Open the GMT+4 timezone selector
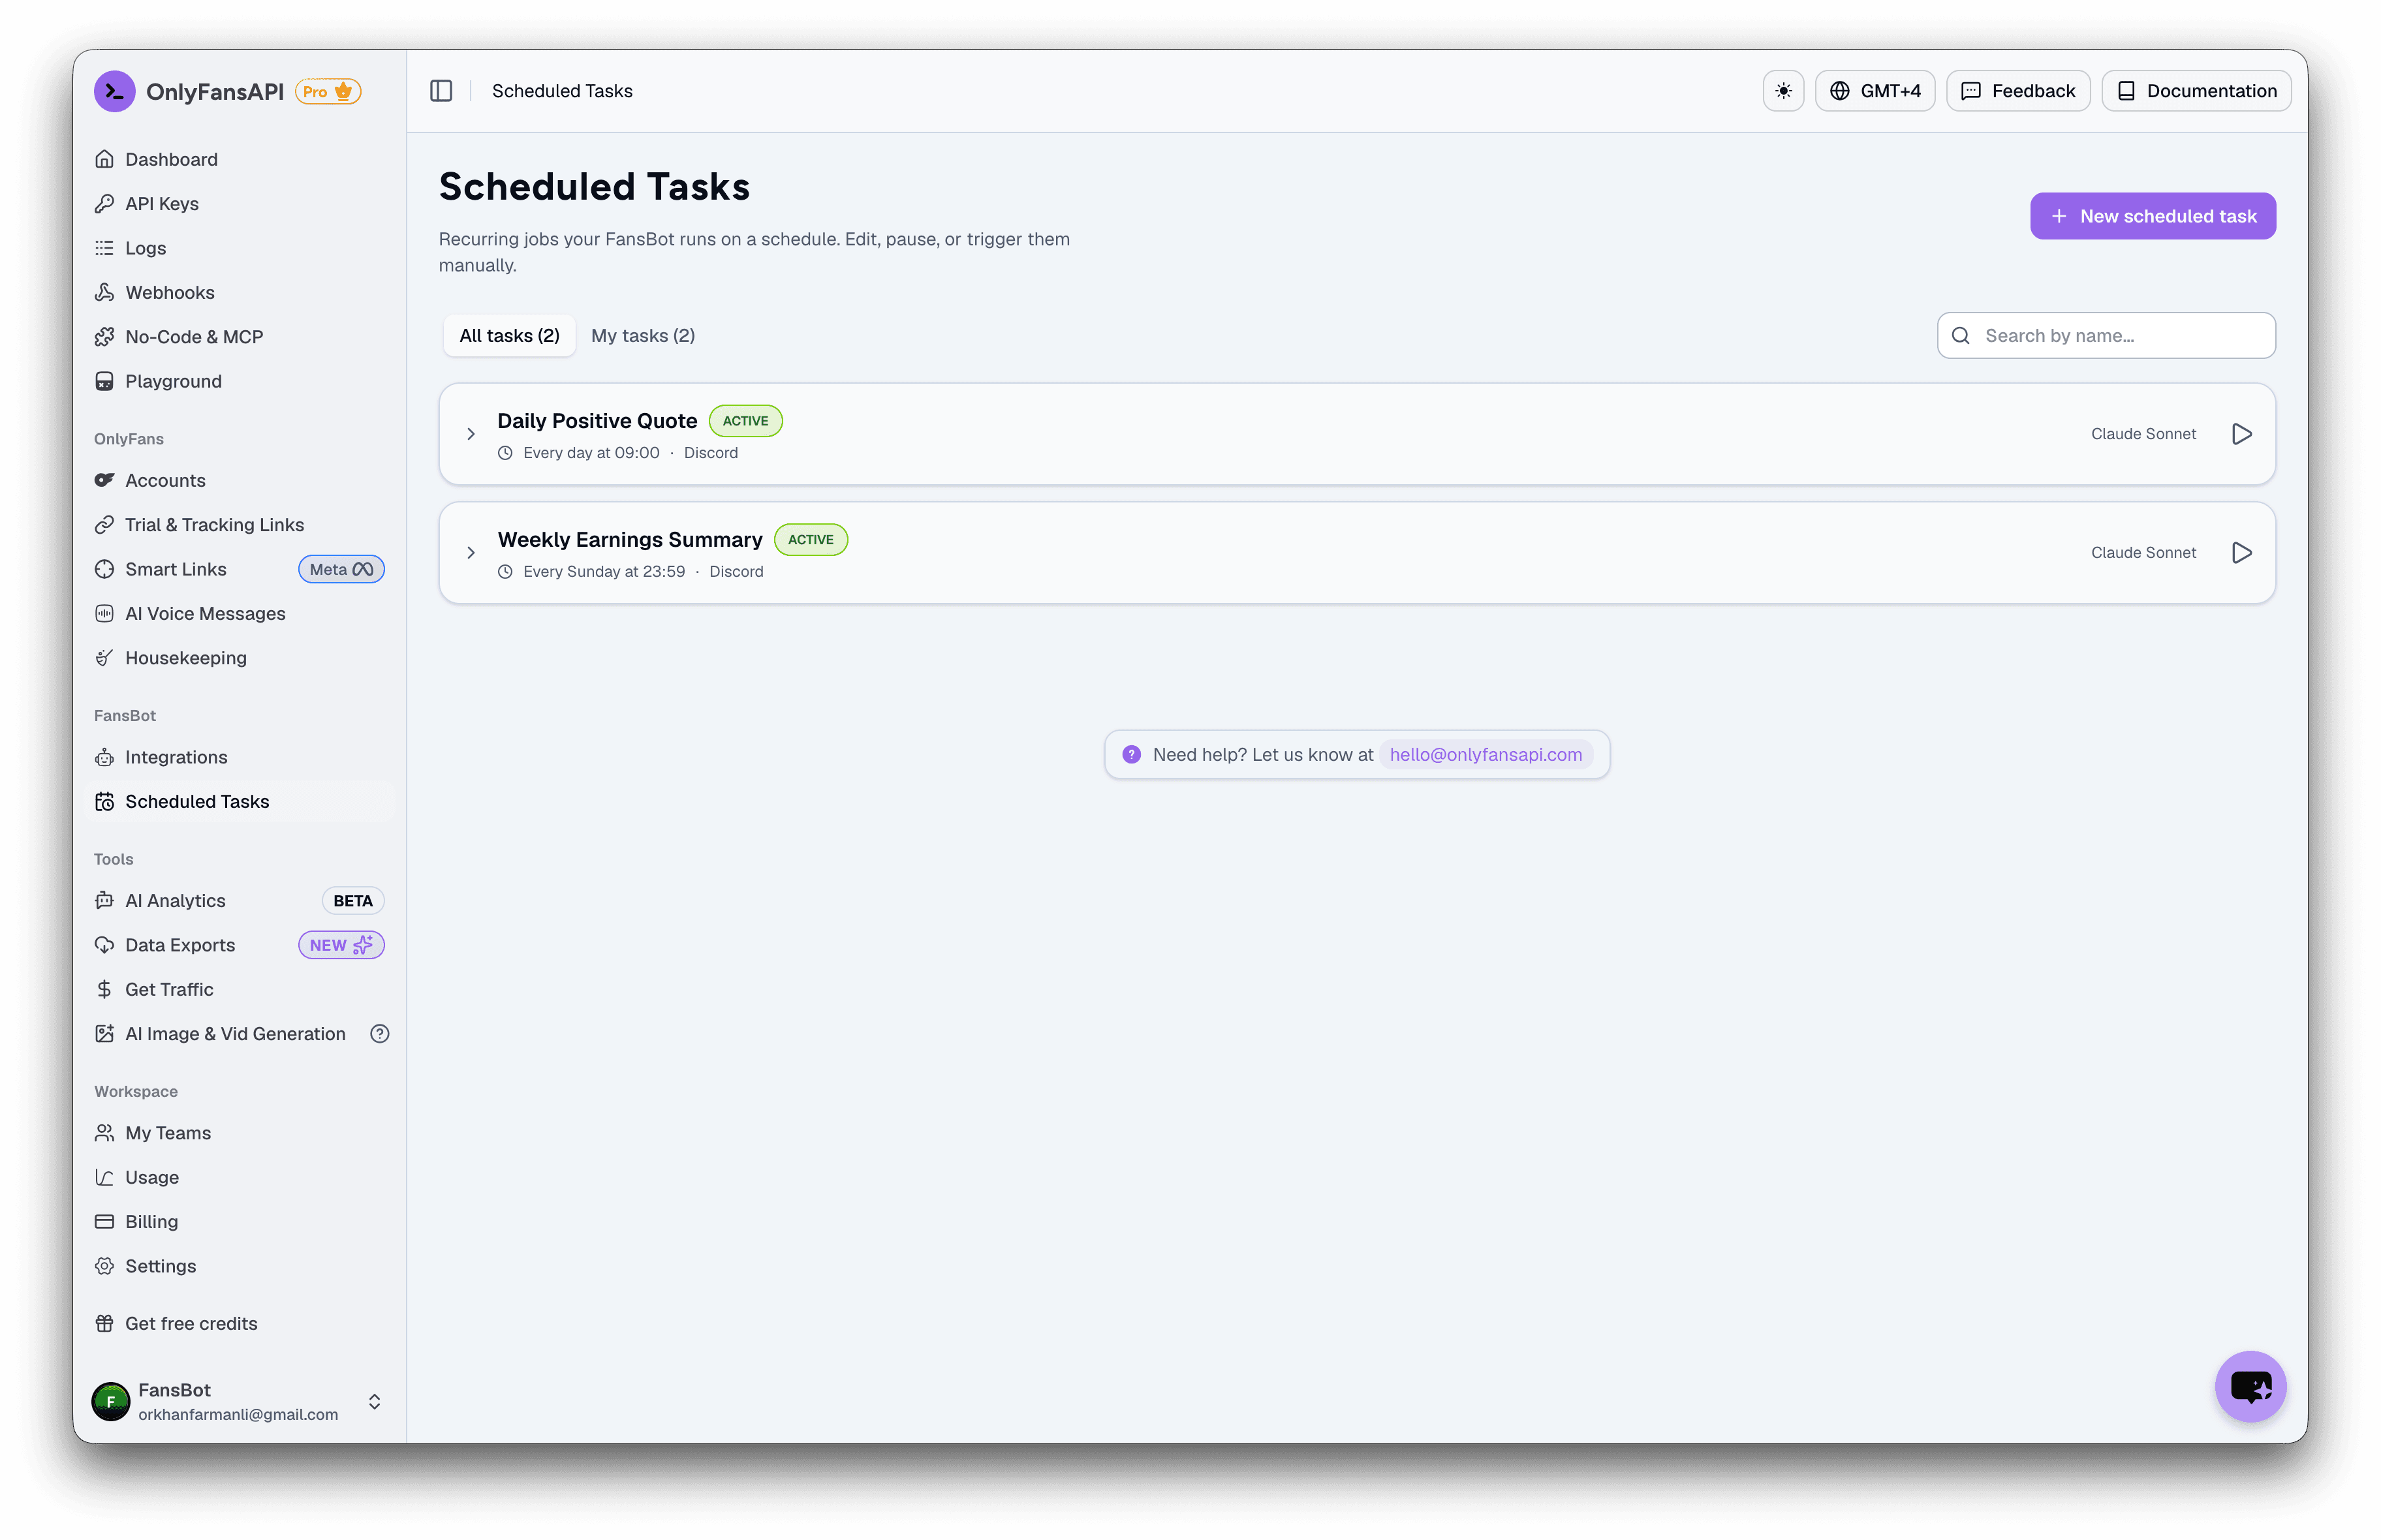This screenshot has width=2381, height=1540. (1874, 91)
